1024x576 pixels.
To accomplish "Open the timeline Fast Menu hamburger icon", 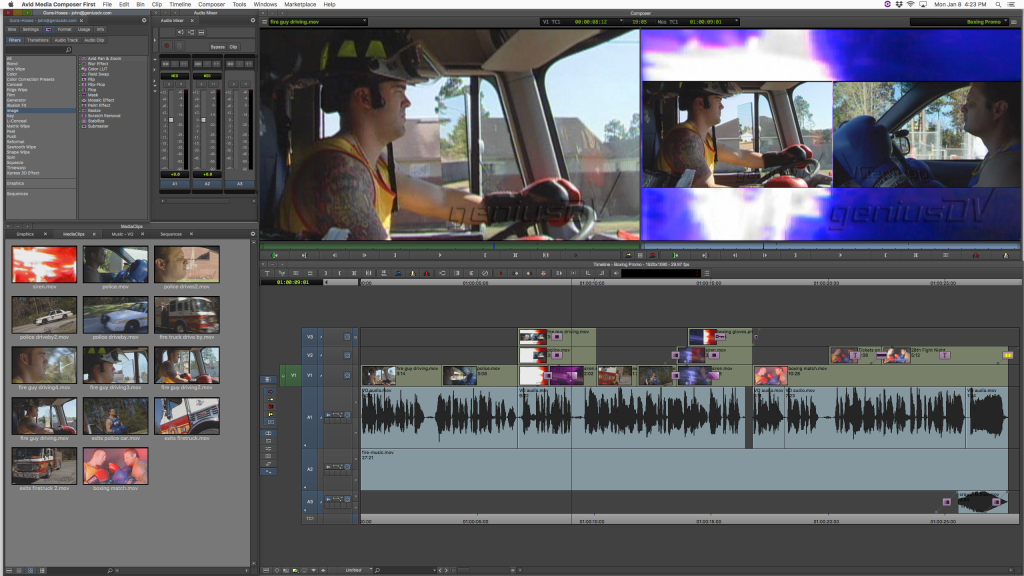I will point(706,273).
